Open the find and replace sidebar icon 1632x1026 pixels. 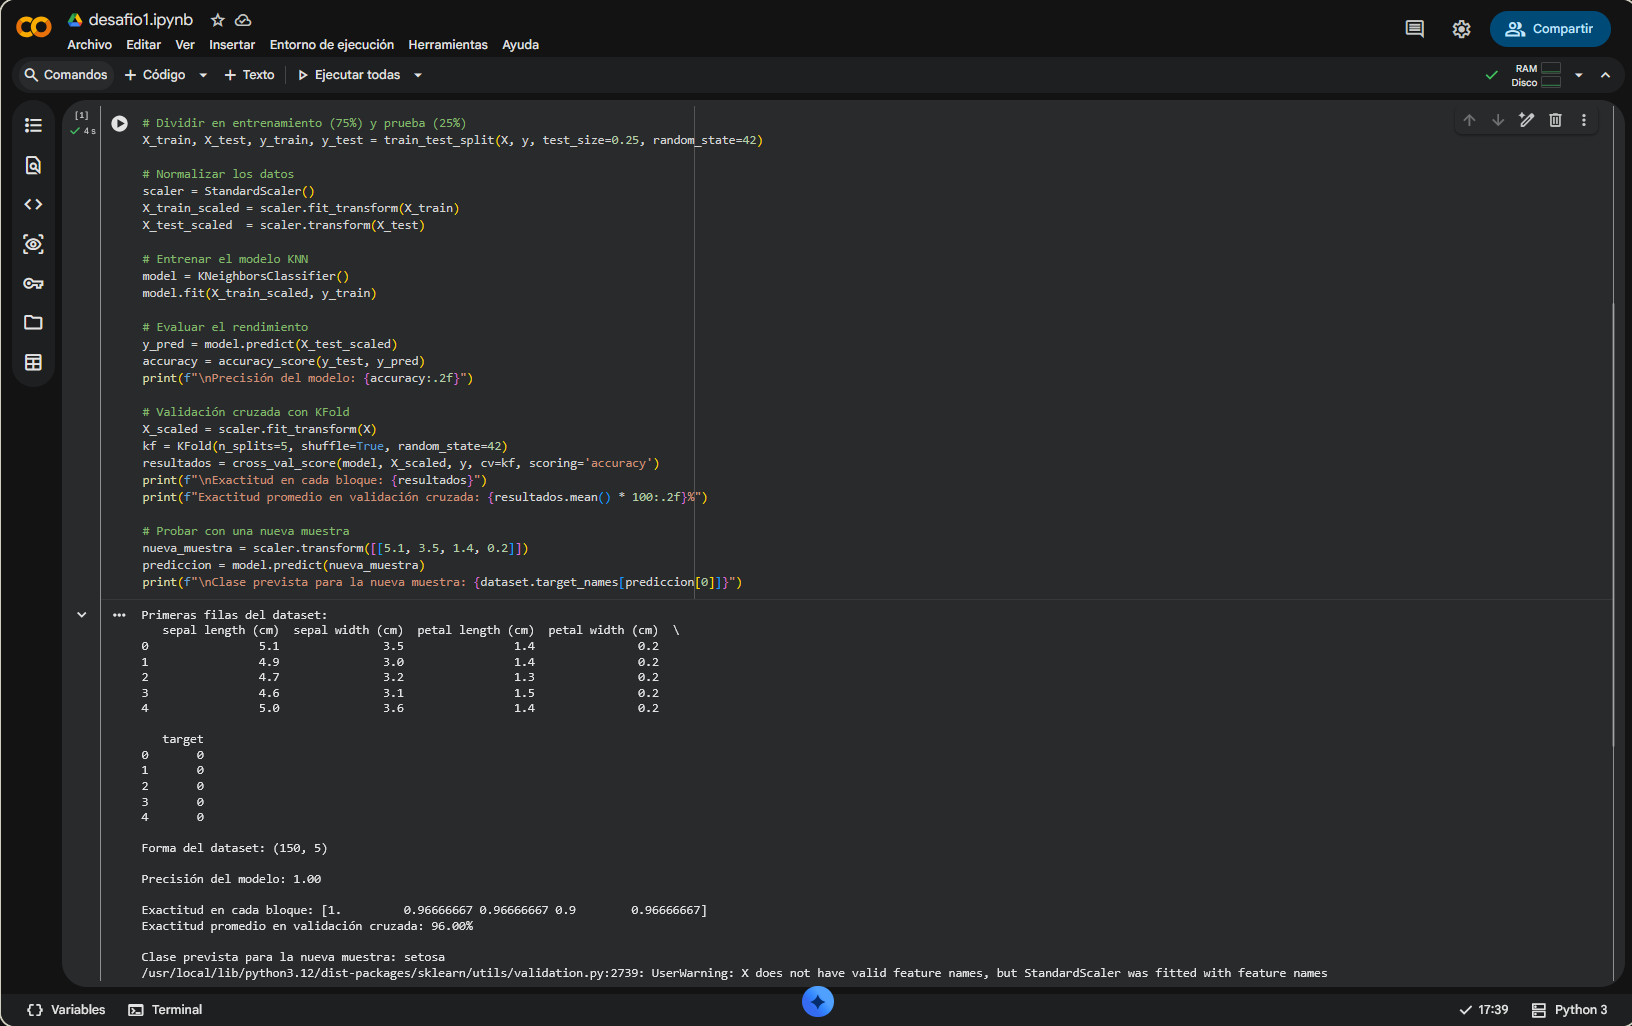[x=33, y=165]
